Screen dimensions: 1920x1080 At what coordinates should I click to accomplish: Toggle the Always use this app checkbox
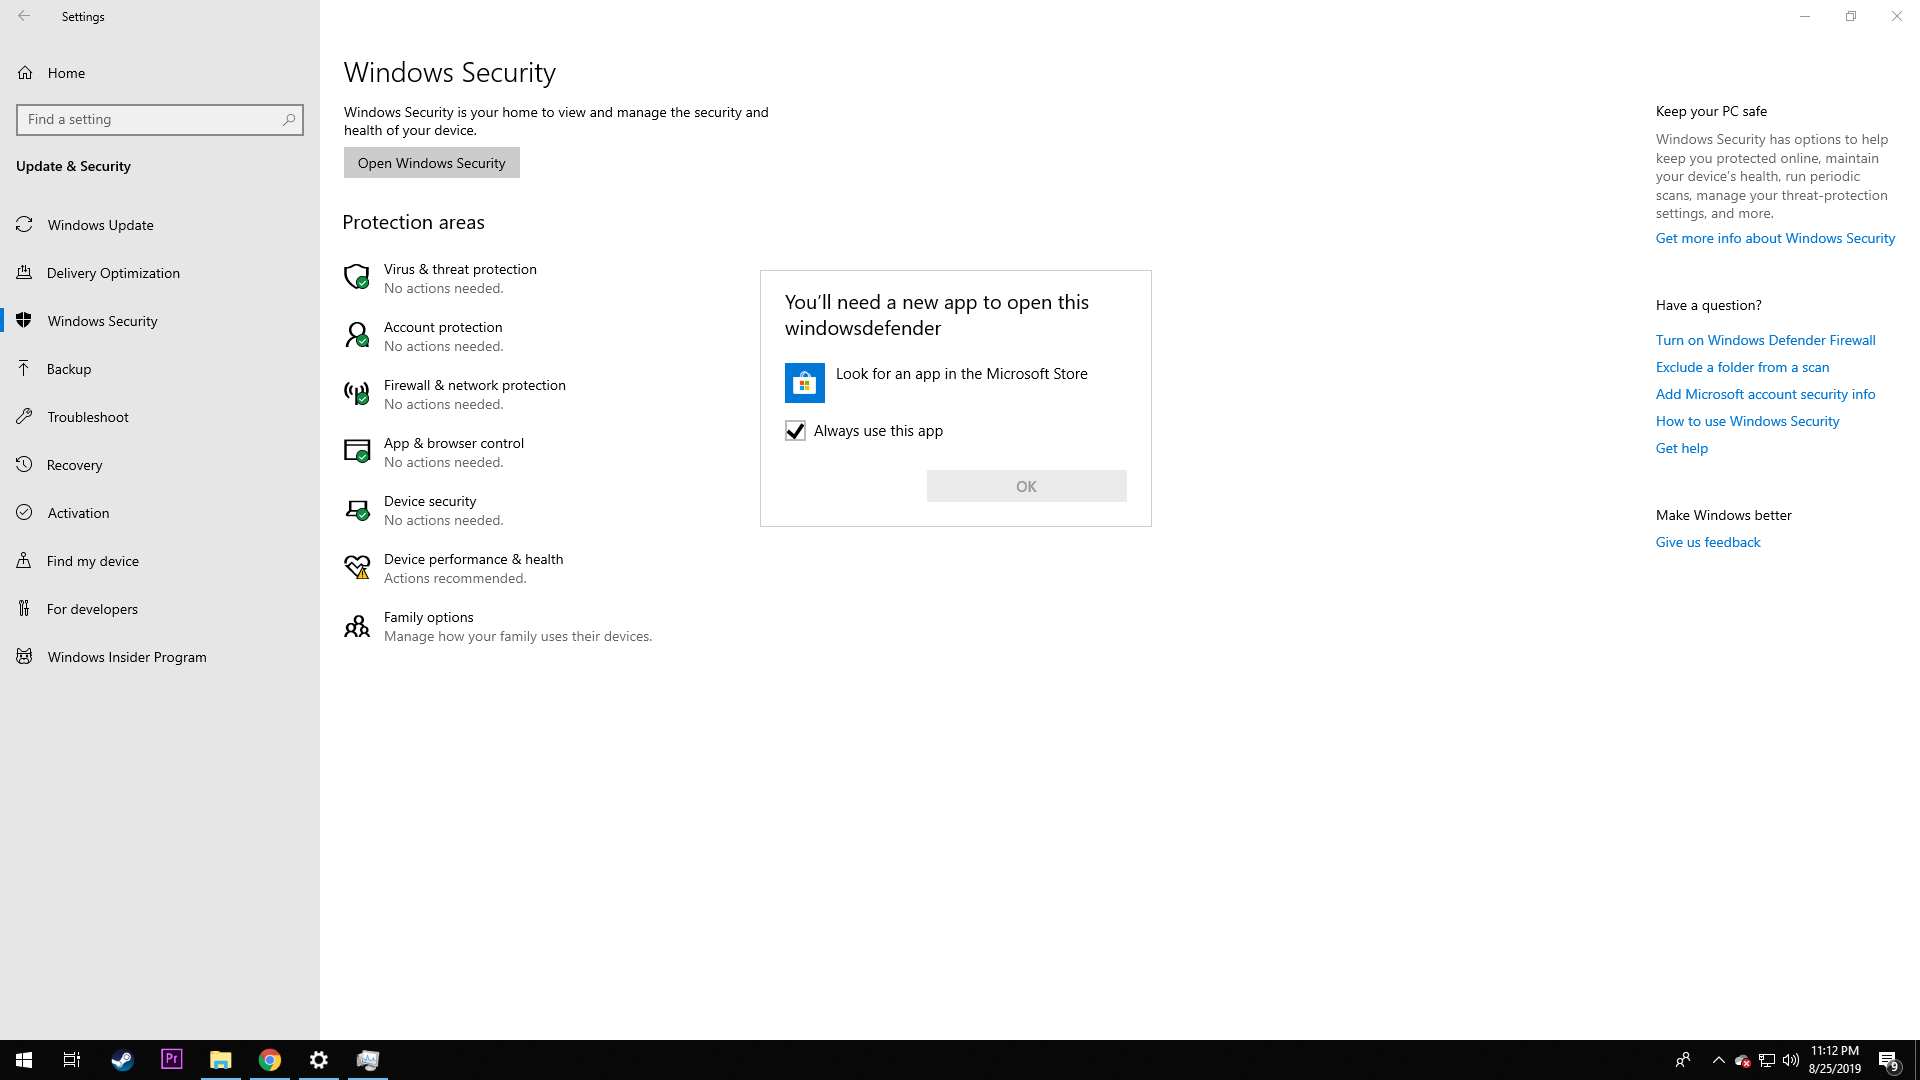(x=795, y=430)
